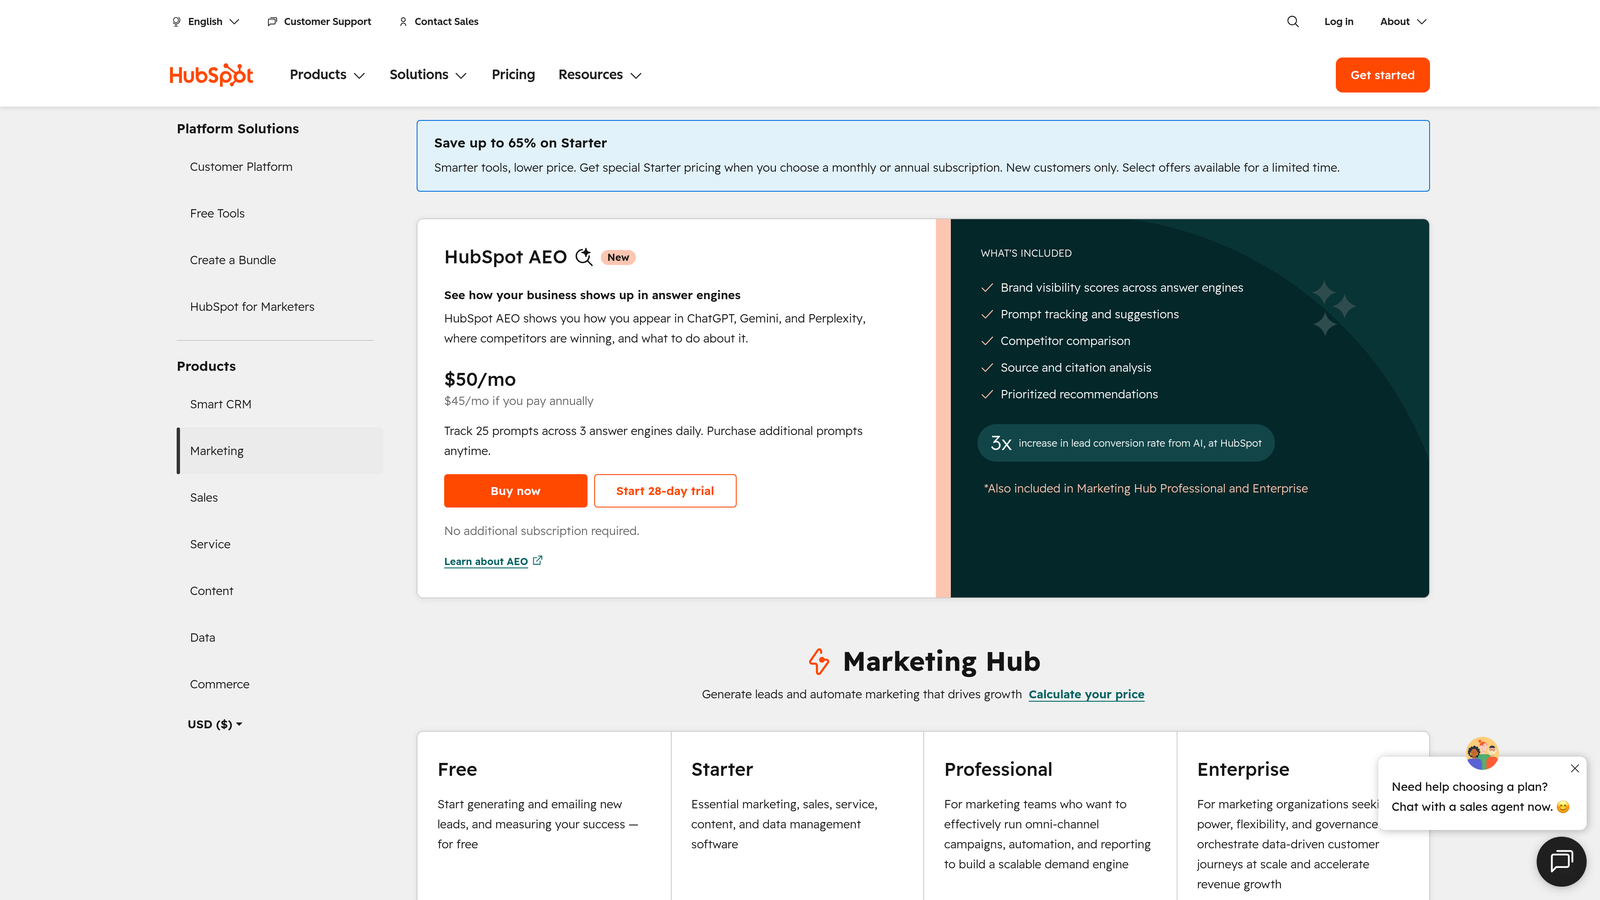Click the external link icon beside Learn about AEO
Viewport: 1600px width, 900px height.
pos(538,561)
